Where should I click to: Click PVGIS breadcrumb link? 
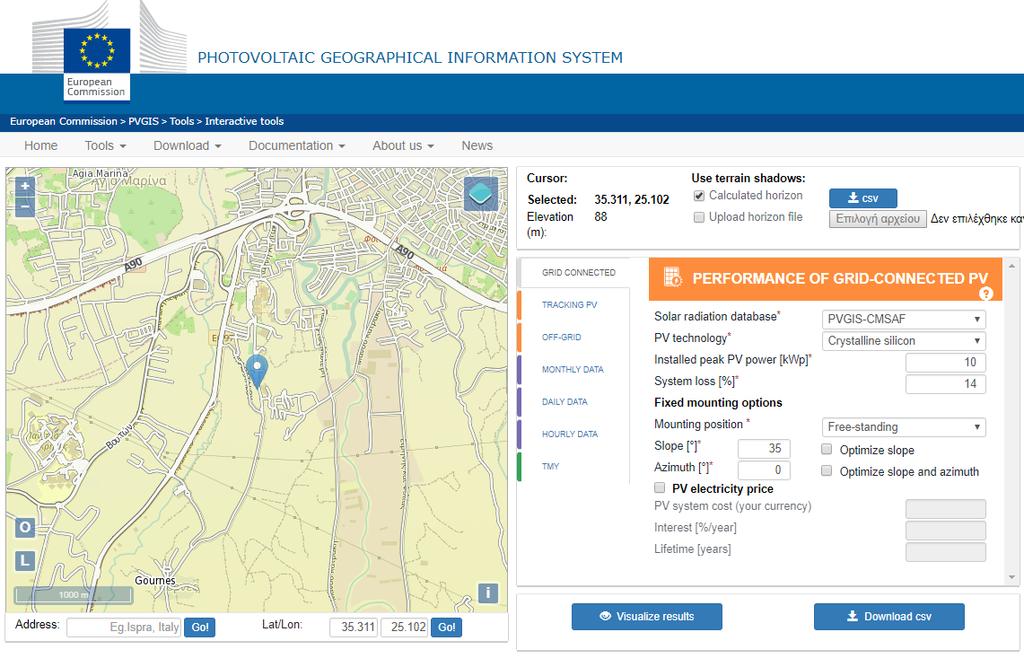point(143,121)
